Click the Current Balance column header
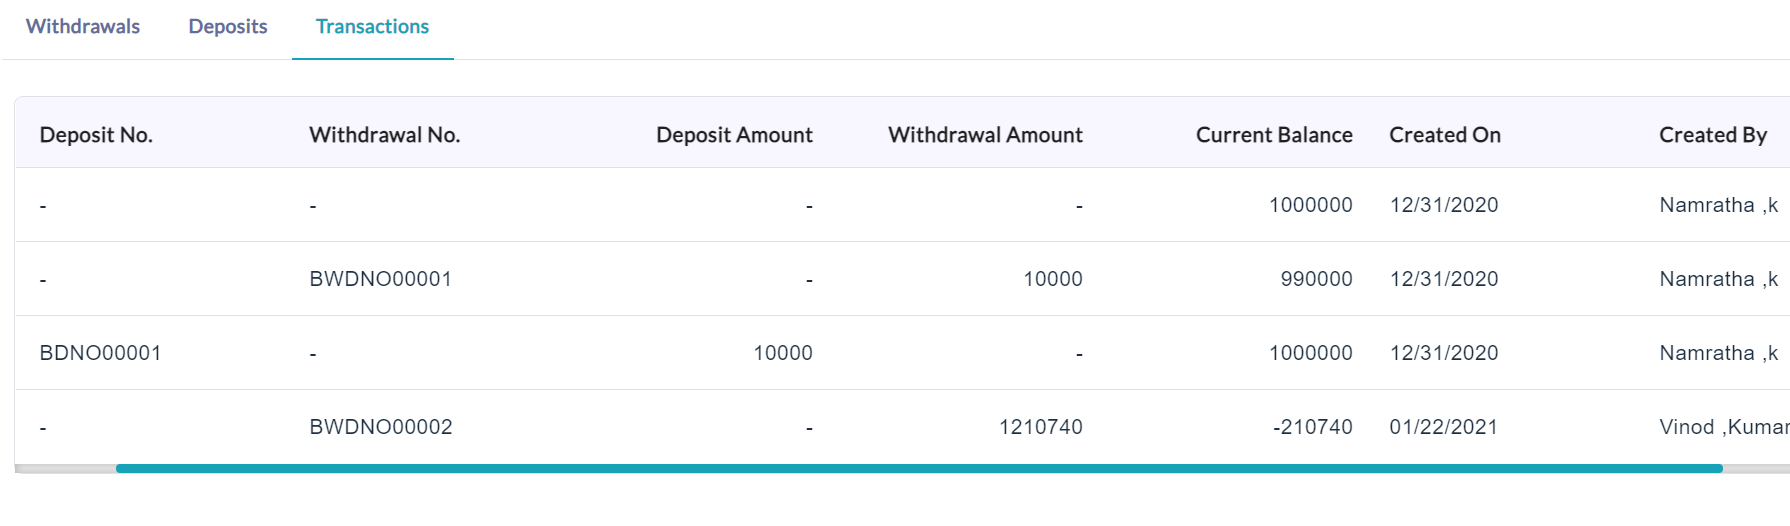The image size is (1790, 526). click(1274, 135)
